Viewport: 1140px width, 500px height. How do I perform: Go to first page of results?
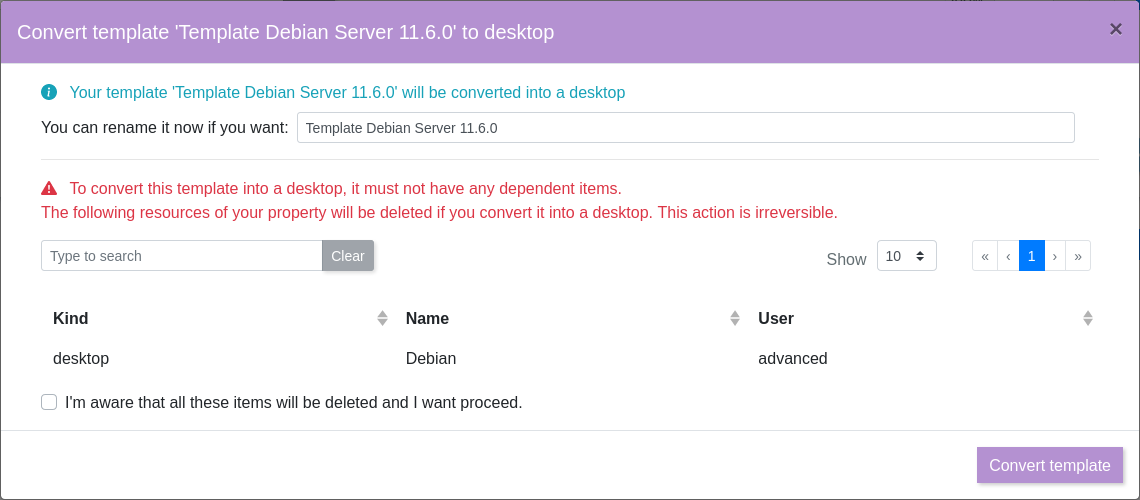[985, 256]
